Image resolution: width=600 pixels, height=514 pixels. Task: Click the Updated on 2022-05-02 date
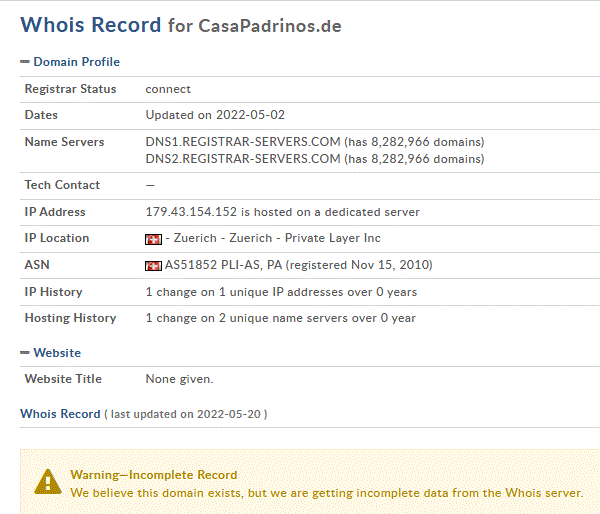(215, 115)
